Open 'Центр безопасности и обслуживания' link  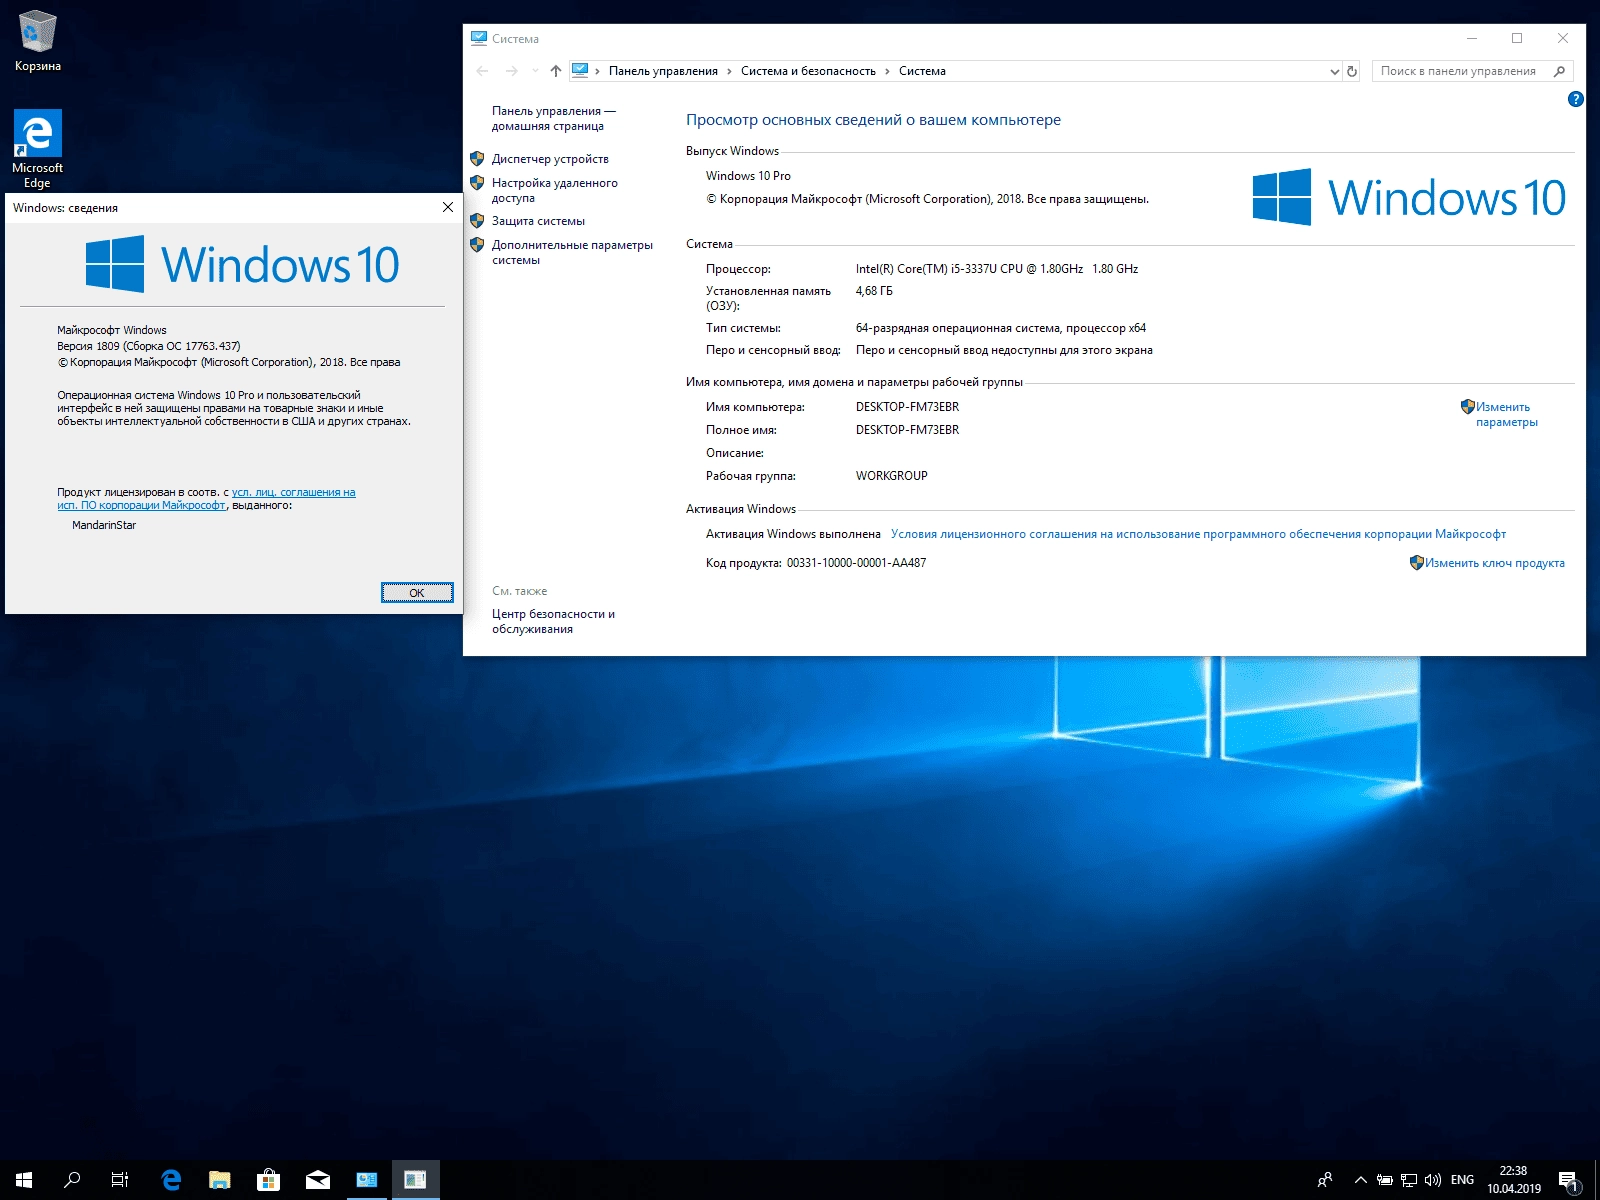[553, 621]
